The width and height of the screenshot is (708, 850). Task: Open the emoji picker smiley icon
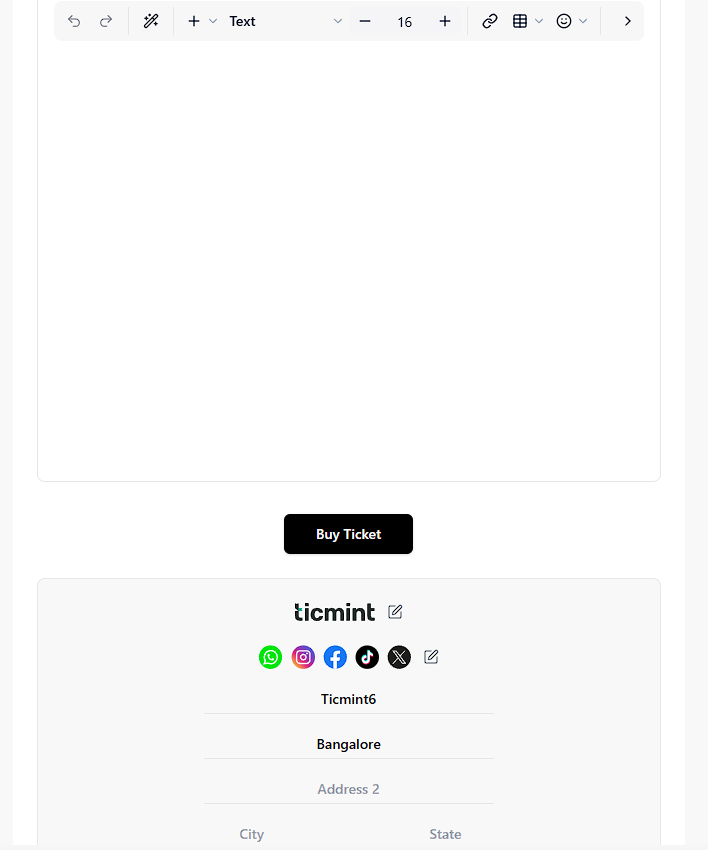pos(564,21)
